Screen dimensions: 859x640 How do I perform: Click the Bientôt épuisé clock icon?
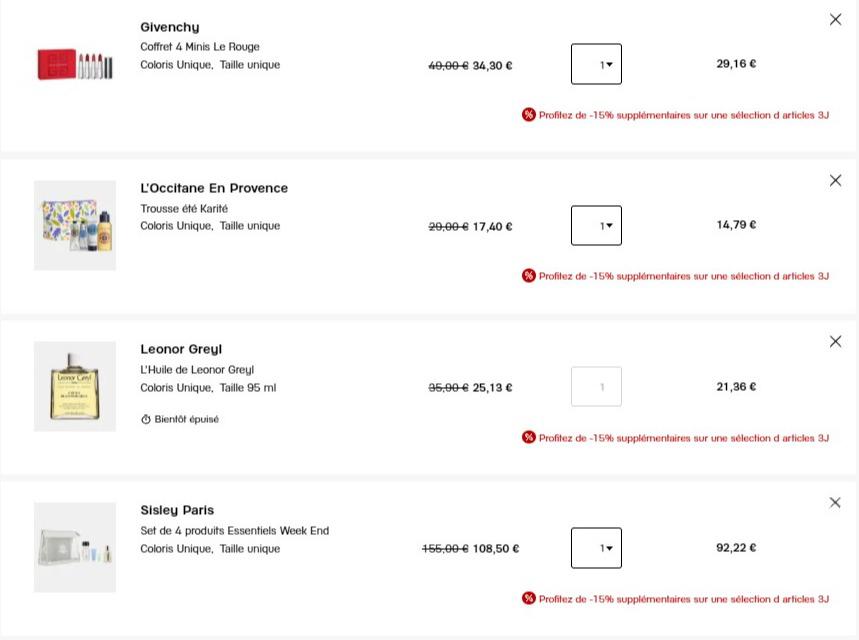pyautogui.click(x=146, y=419)
